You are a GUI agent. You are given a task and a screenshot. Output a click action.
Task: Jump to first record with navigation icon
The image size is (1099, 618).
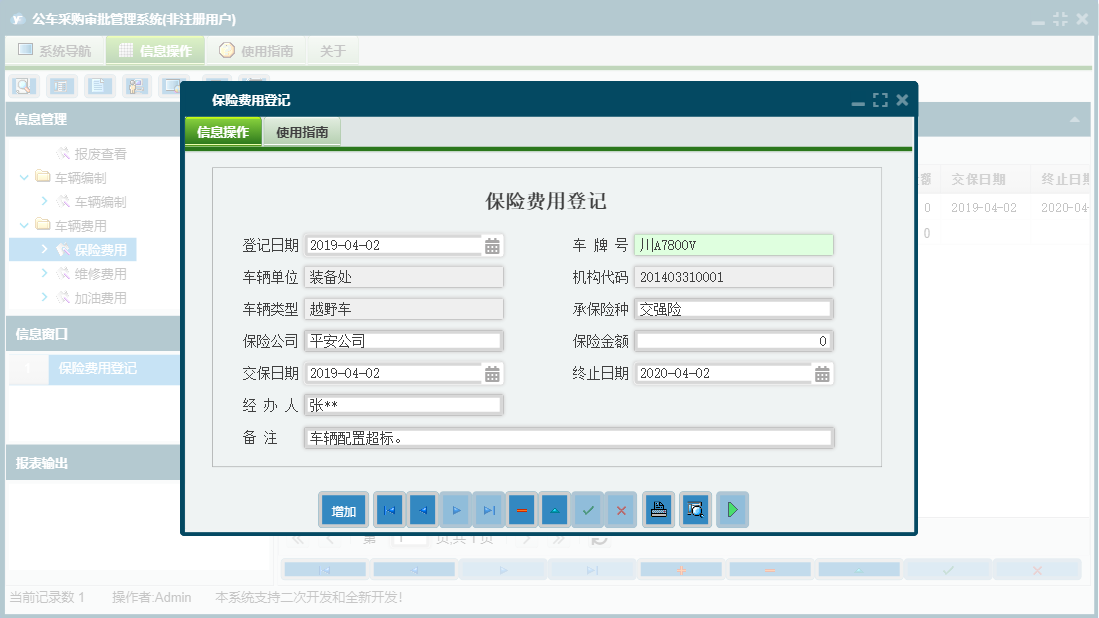[389, 510]
